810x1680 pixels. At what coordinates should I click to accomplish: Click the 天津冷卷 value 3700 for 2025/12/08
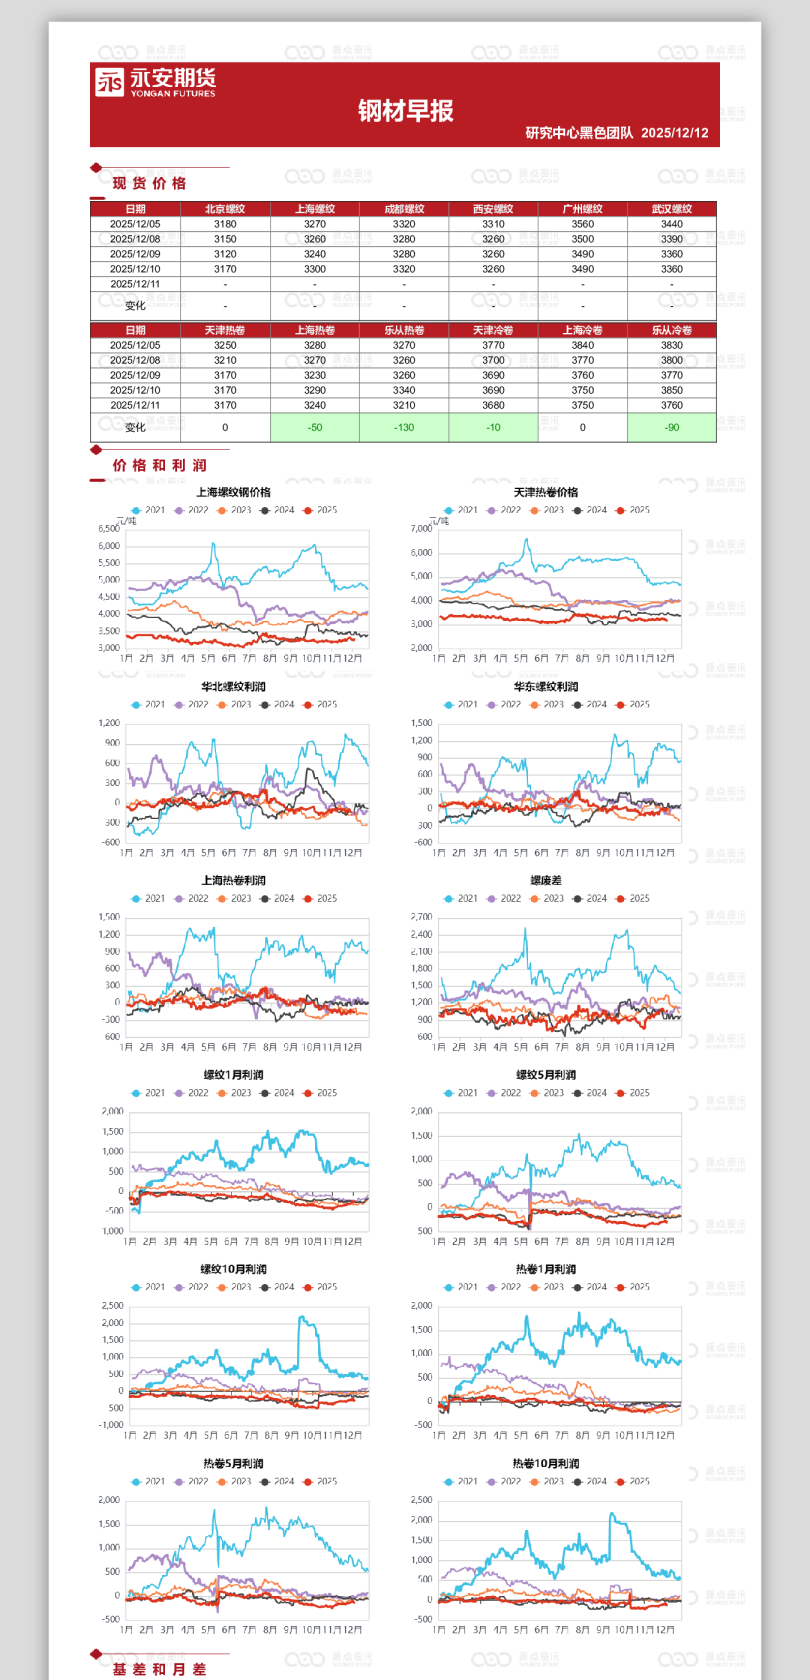coord(493,360)
